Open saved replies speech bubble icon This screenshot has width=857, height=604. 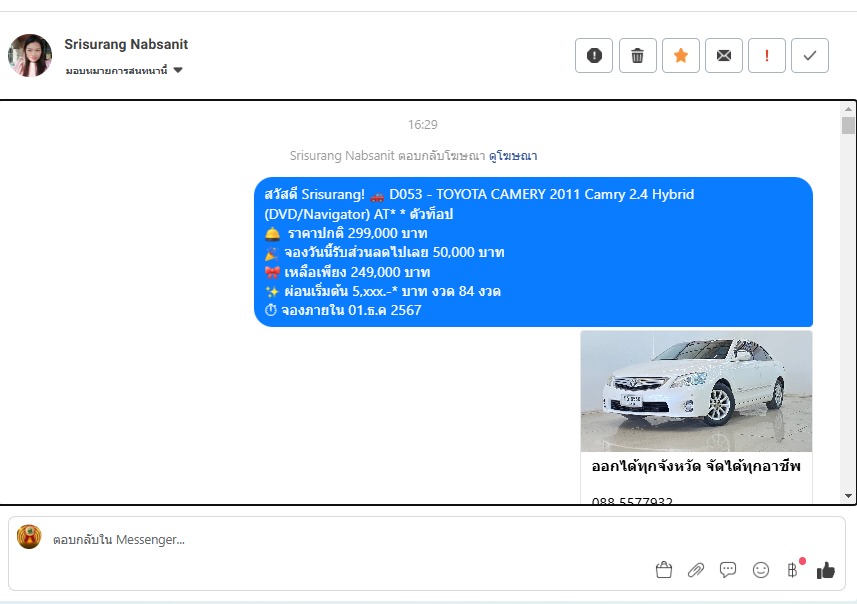coord(728,570)
